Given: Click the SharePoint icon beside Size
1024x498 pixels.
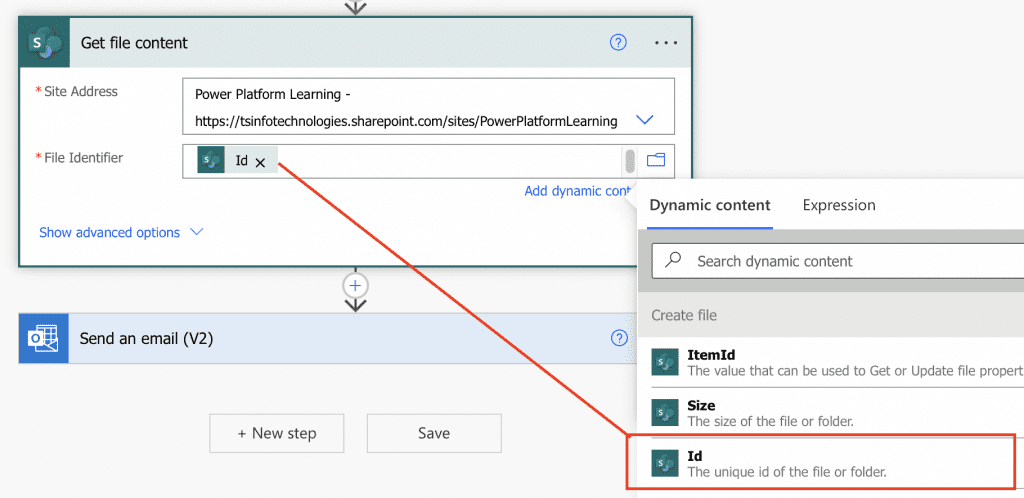Looking at the screenshot, I should pos(665,412).
